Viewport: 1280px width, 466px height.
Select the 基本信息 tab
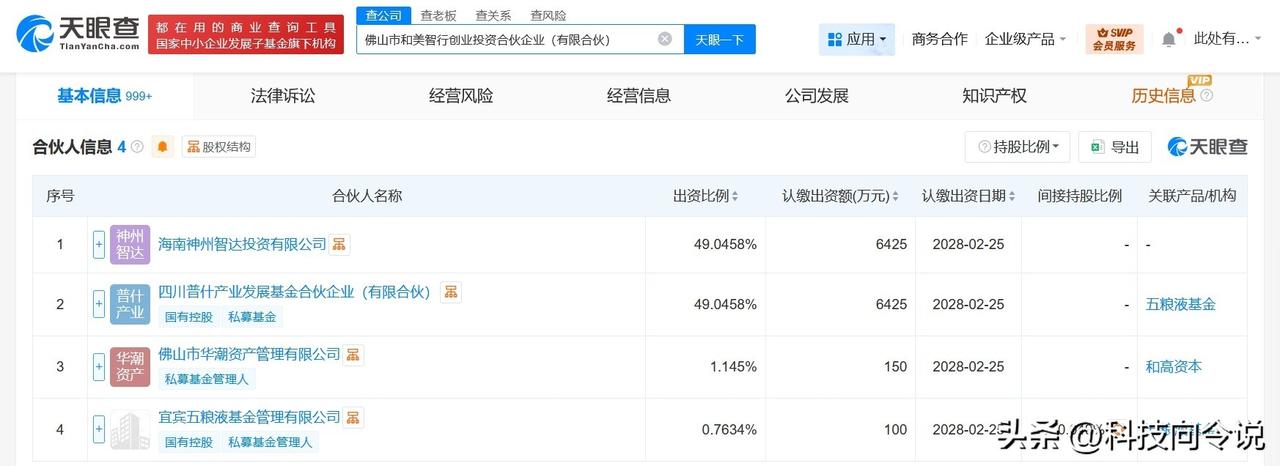pos(104,96)
